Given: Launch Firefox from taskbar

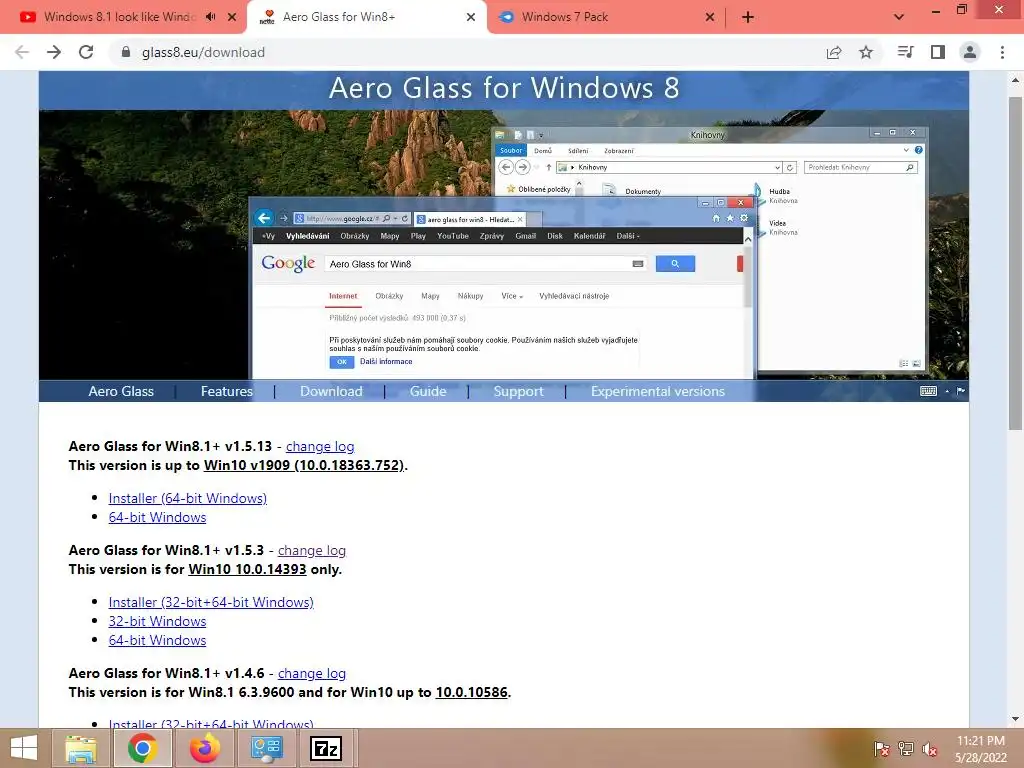Looking at the screenshot, I should coord(204,748).
